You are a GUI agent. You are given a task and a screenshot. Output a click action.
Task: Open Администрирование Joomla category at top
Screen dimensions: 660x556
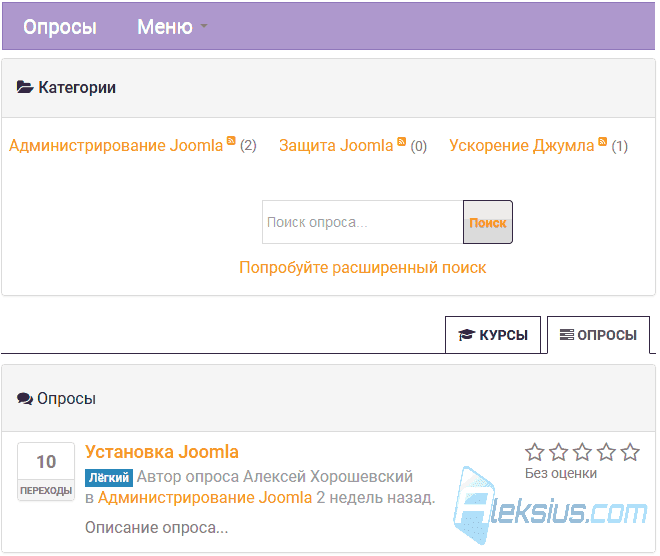click(x=116, y=146)
